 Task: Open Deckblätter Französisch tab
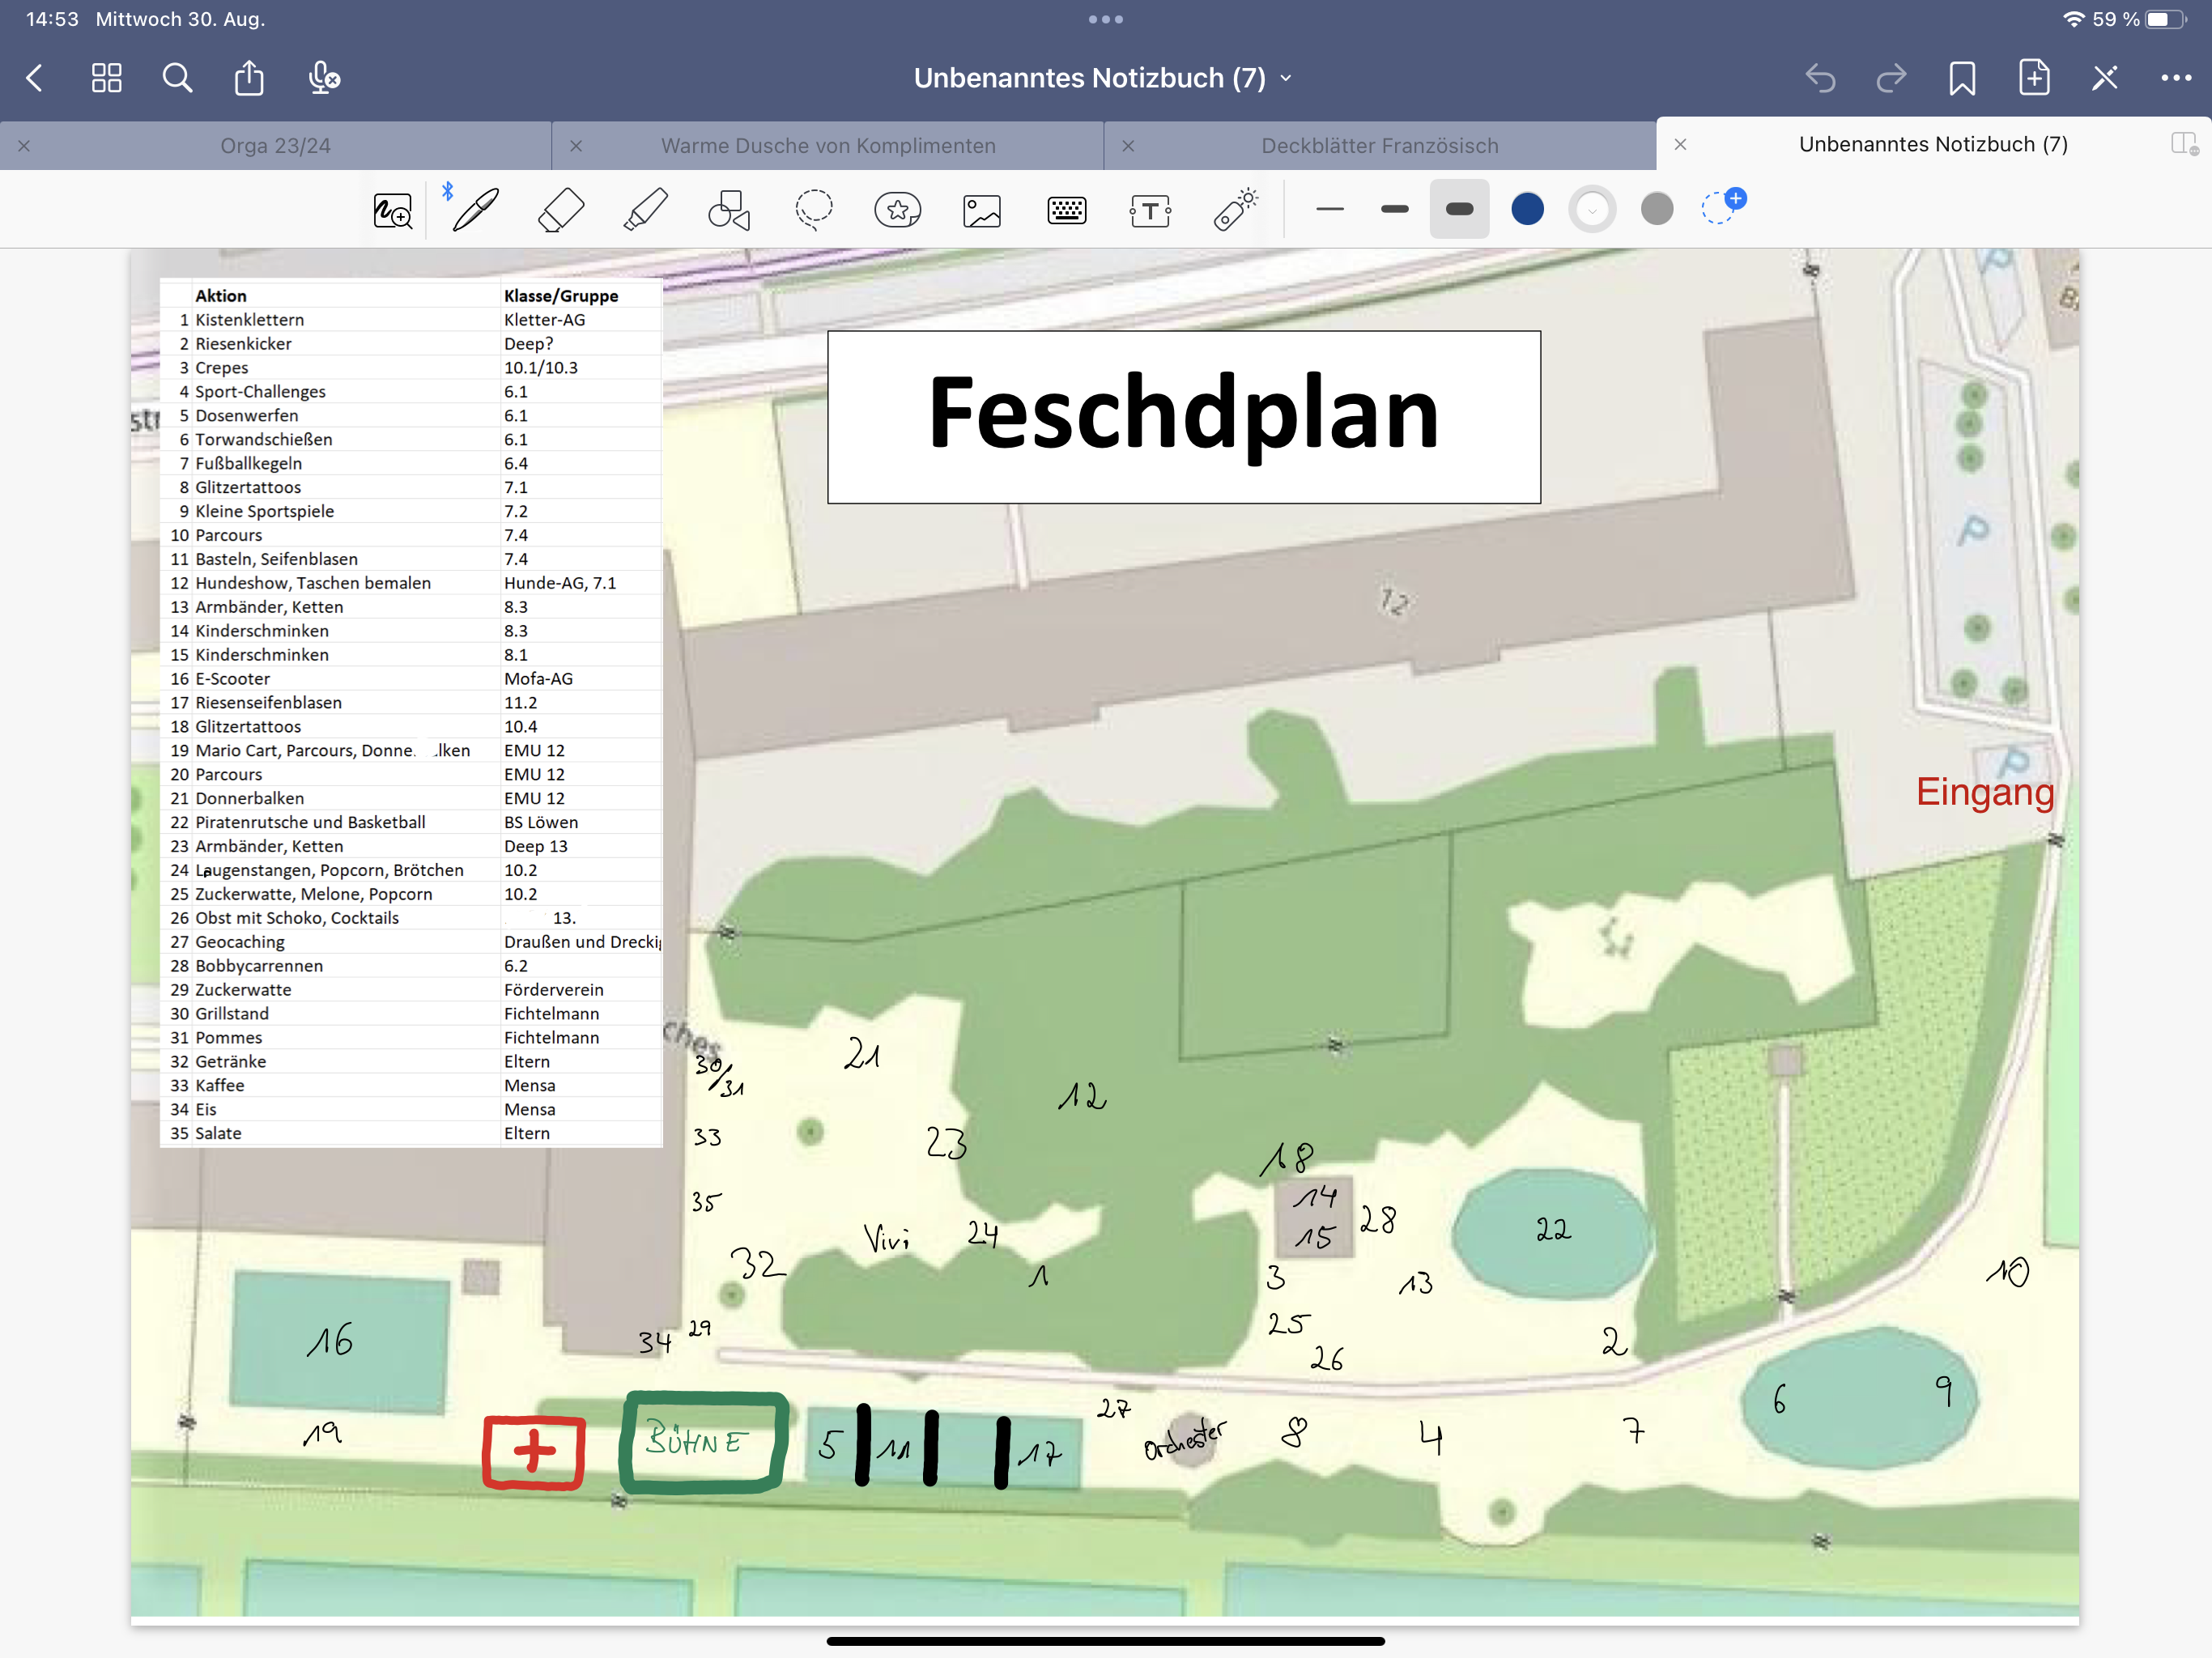[1379, 146]
